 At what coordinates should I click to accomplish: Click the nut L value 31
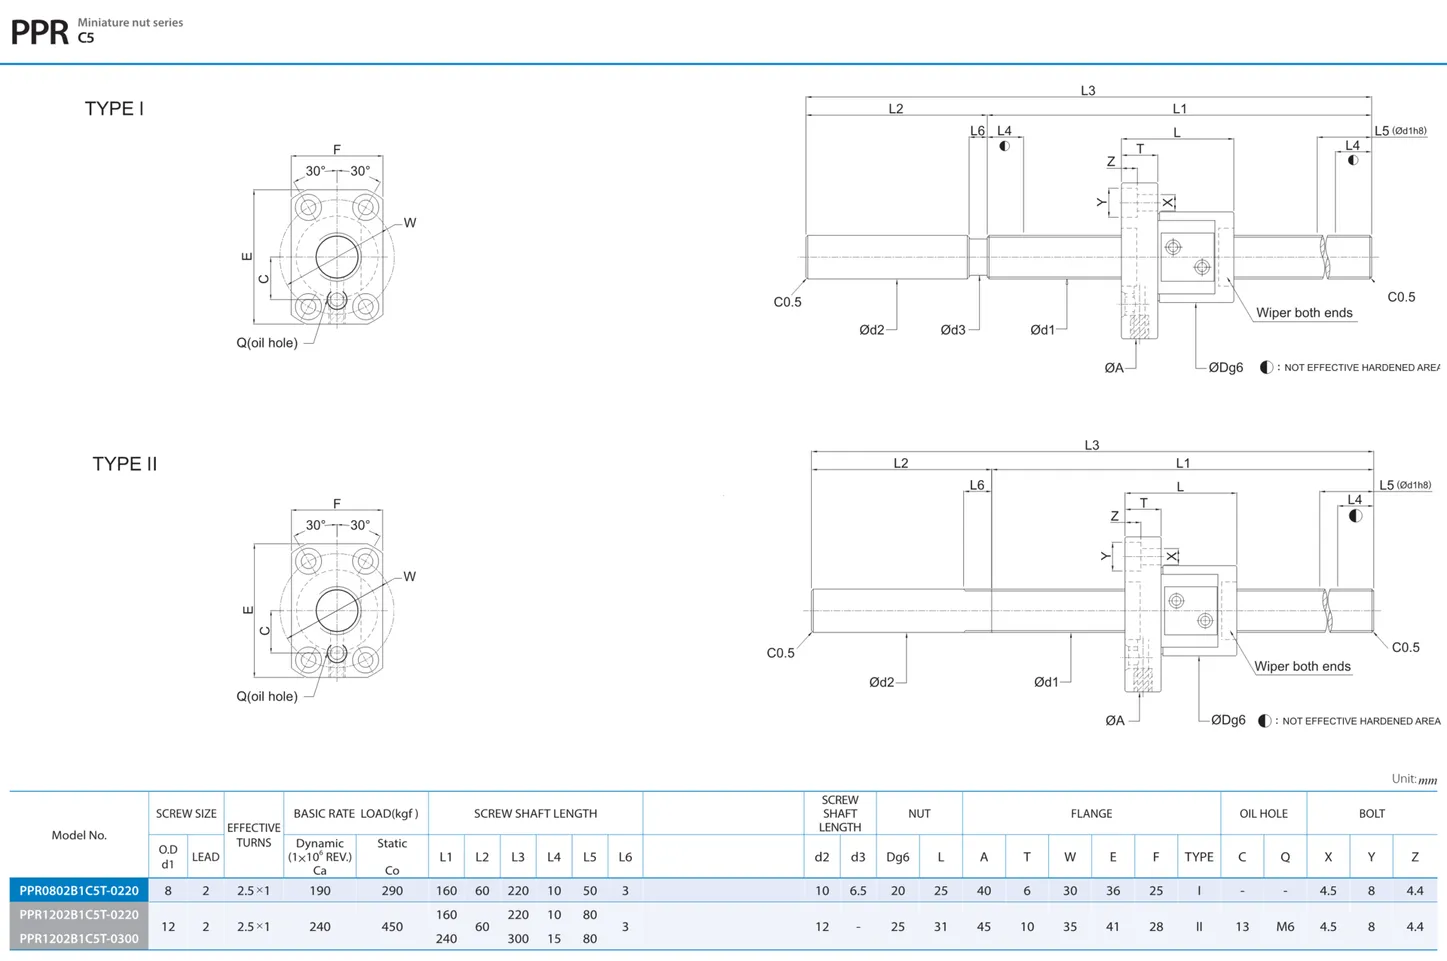941,927
